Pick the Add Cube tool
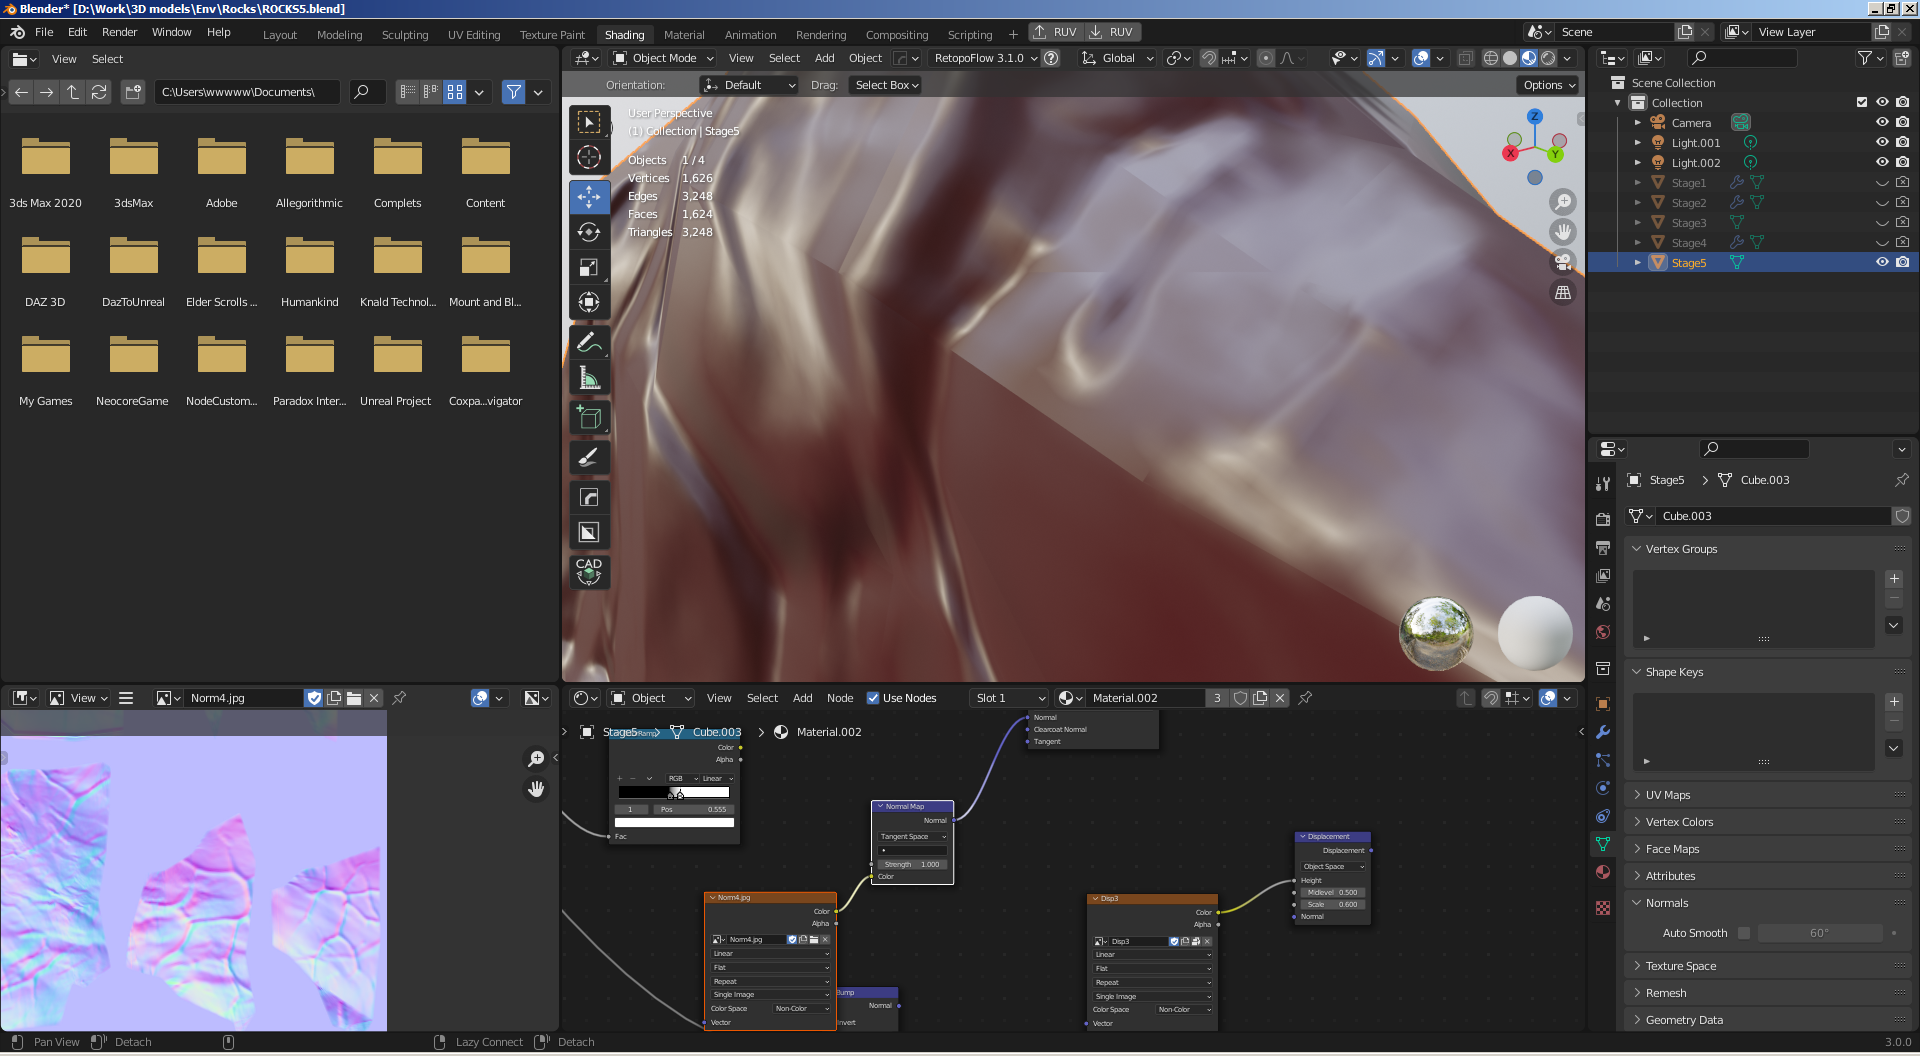The height and width of the screenshot is (1056, 1920). click(589, 418)
